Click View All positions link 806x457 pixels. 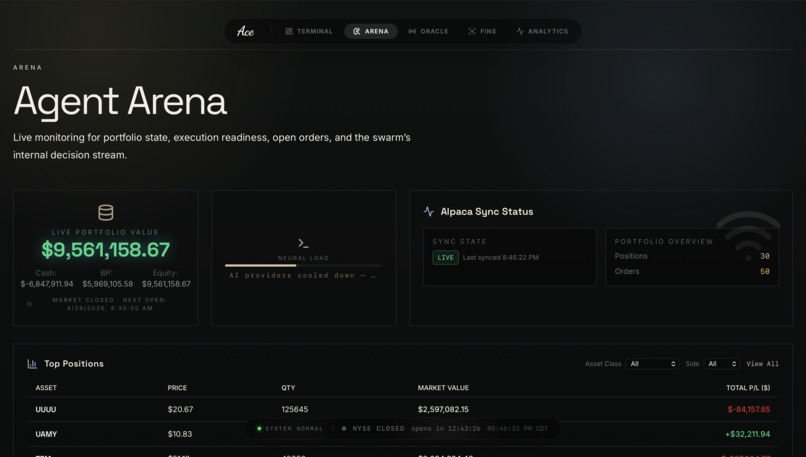[x=762, y=363]
